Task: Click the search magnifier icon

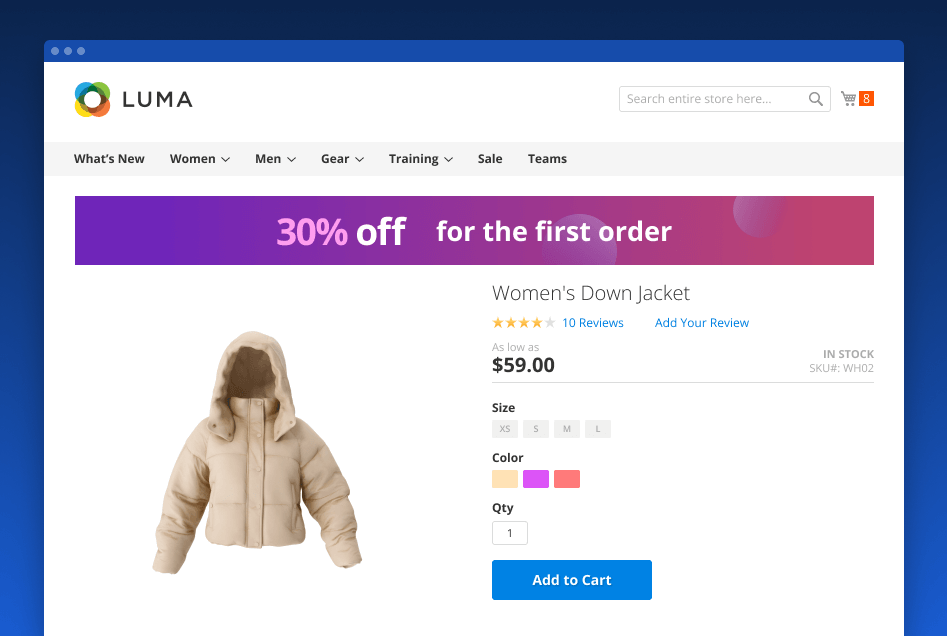Action: pos(816,99)
